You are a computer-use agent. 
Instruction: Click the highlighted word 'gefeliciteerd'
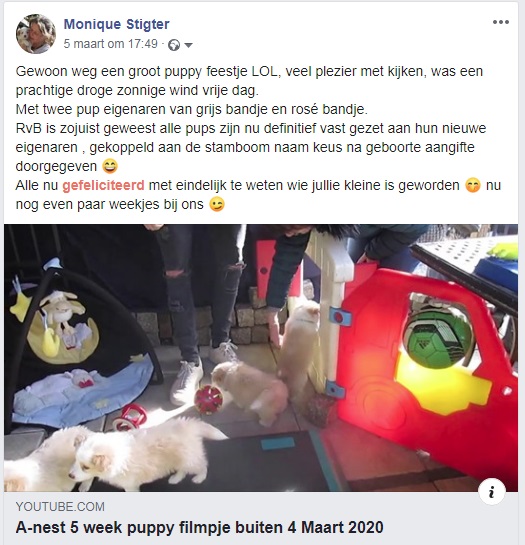click(x=103, y=185)
